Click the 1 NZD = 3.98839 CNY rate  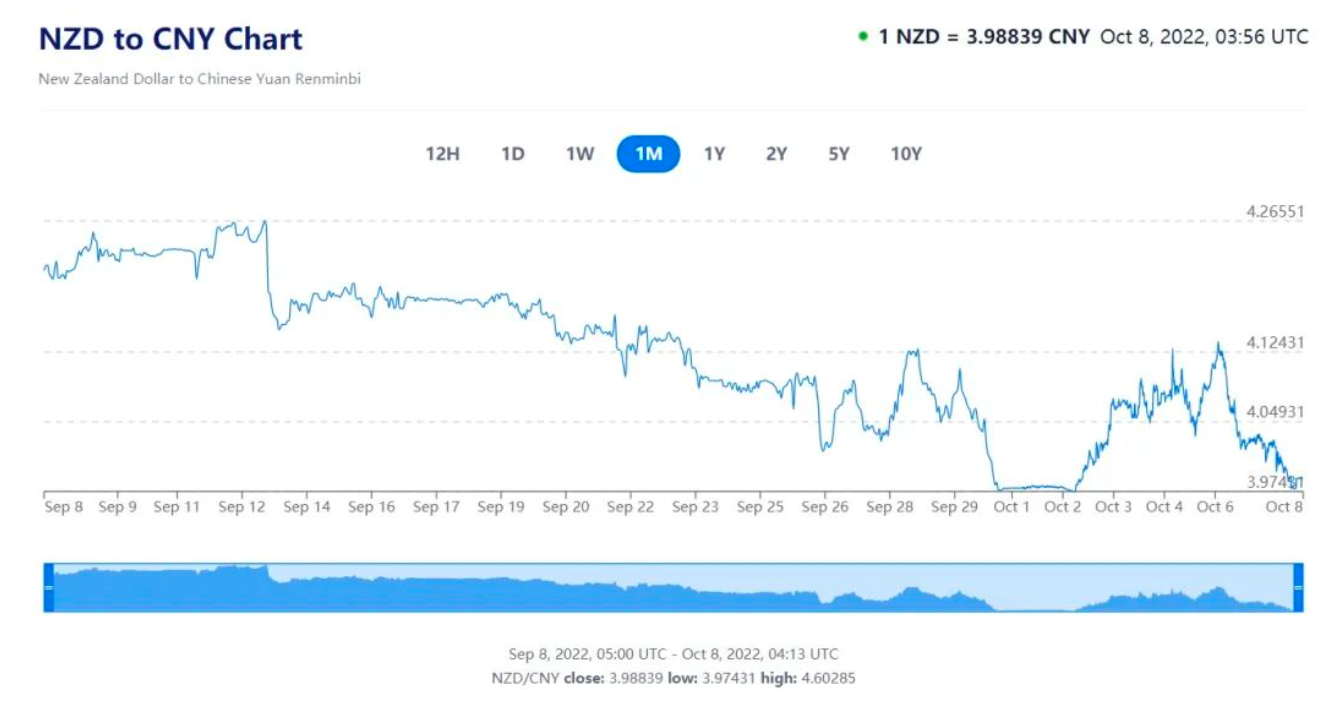coord(984,37)
